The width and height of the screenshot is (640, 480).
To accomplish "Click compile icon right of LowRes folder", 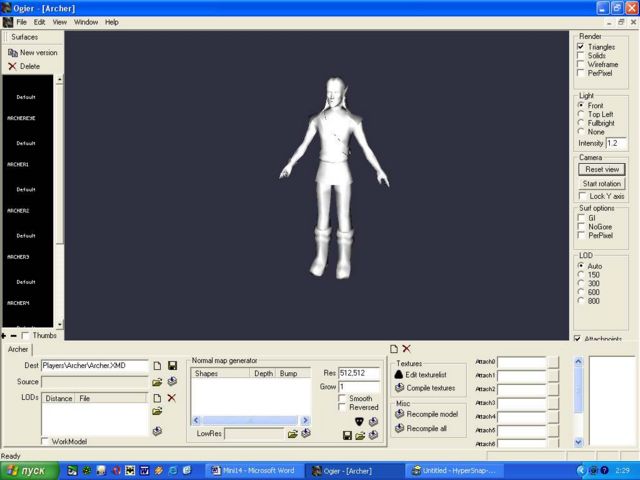I will (x=306, y=433).
